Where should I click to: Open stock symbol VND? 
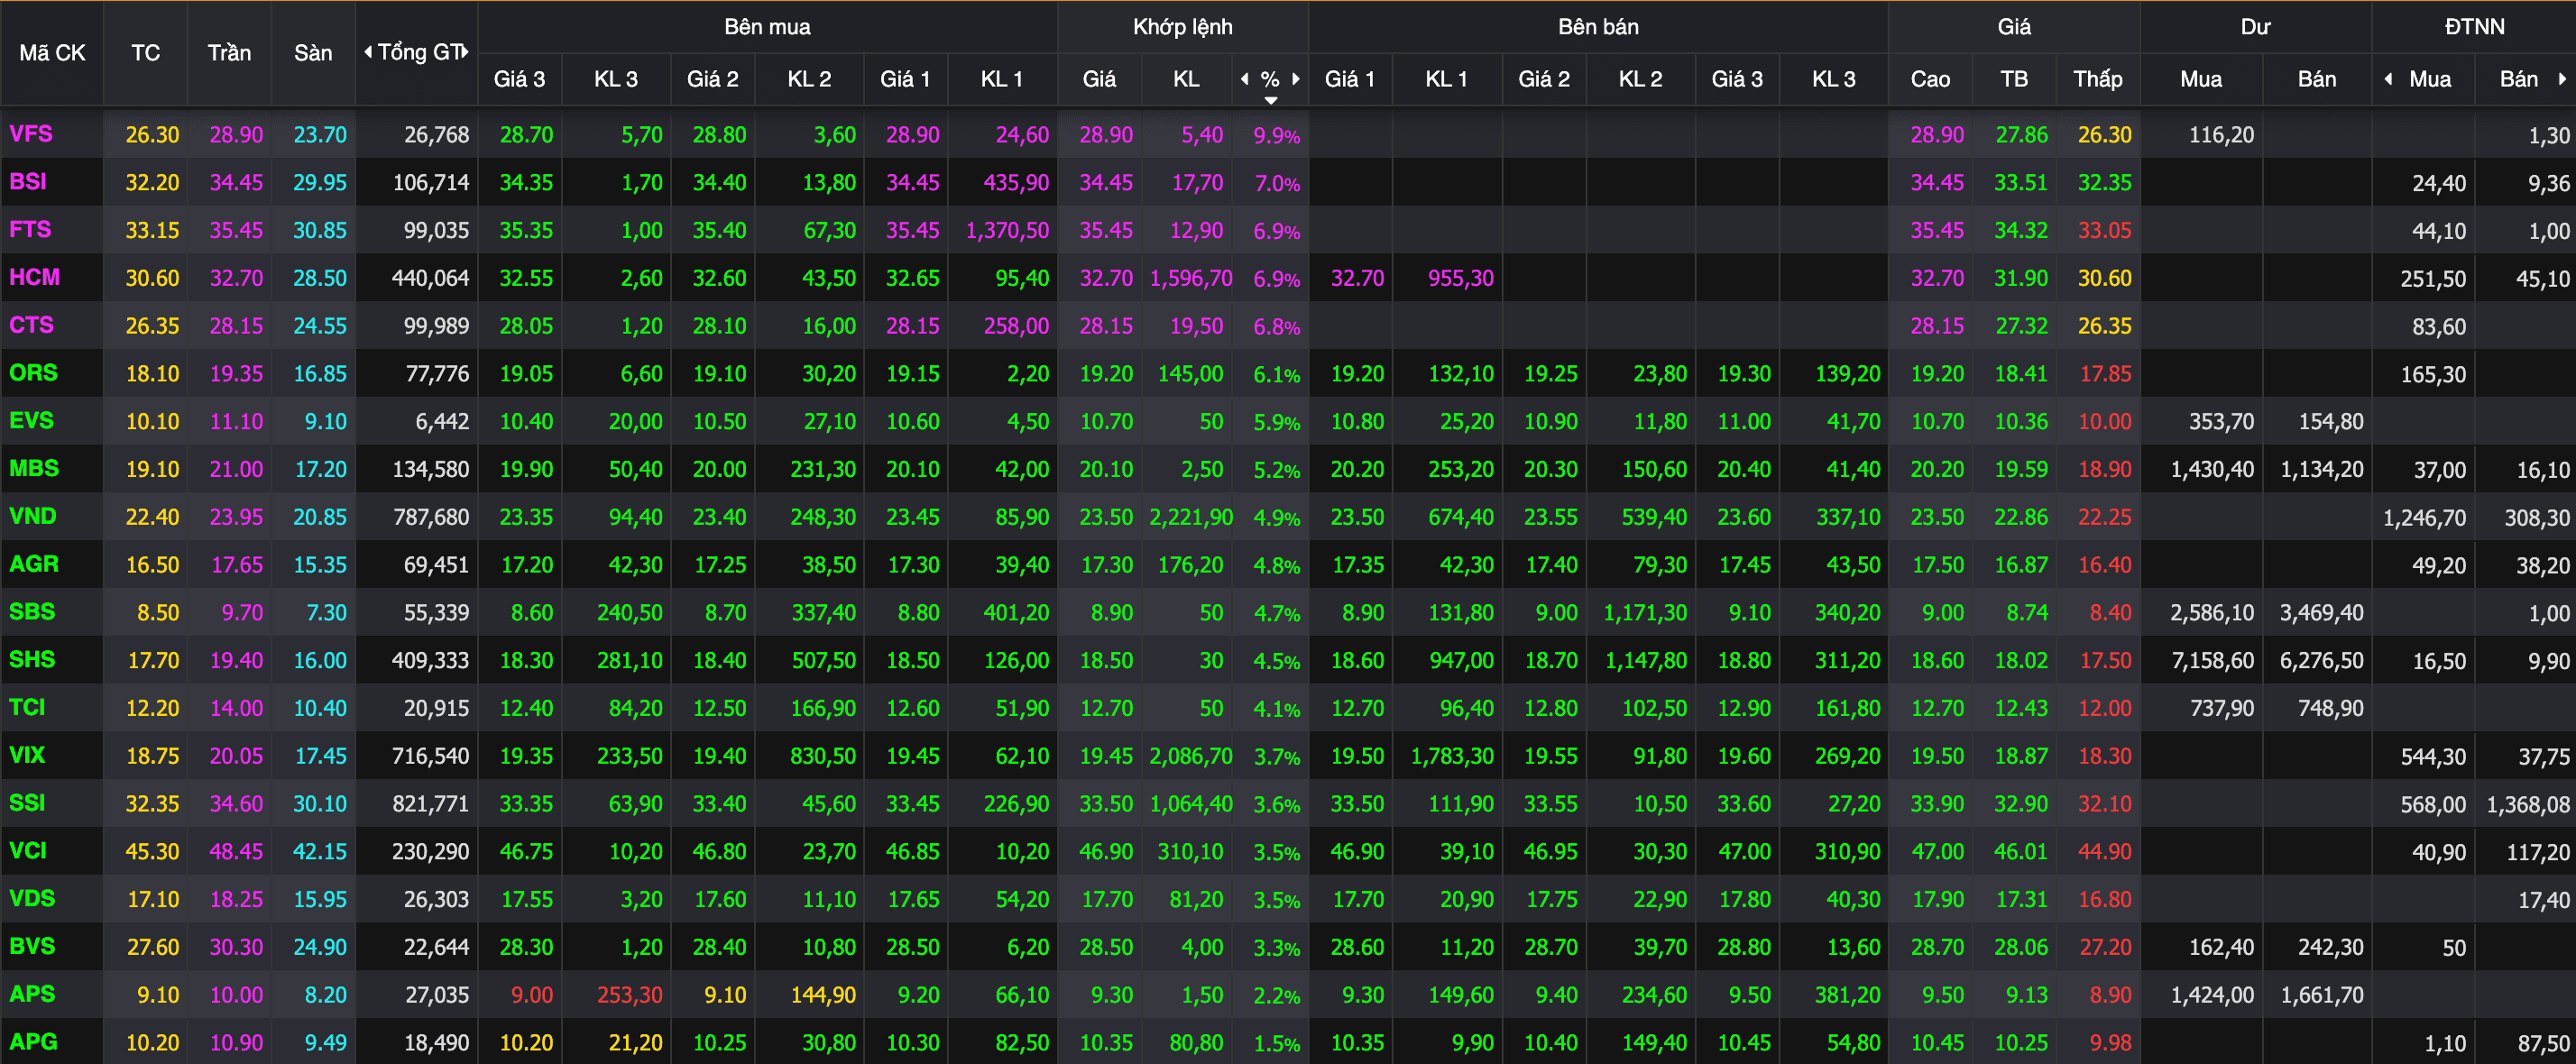[33, 516]
